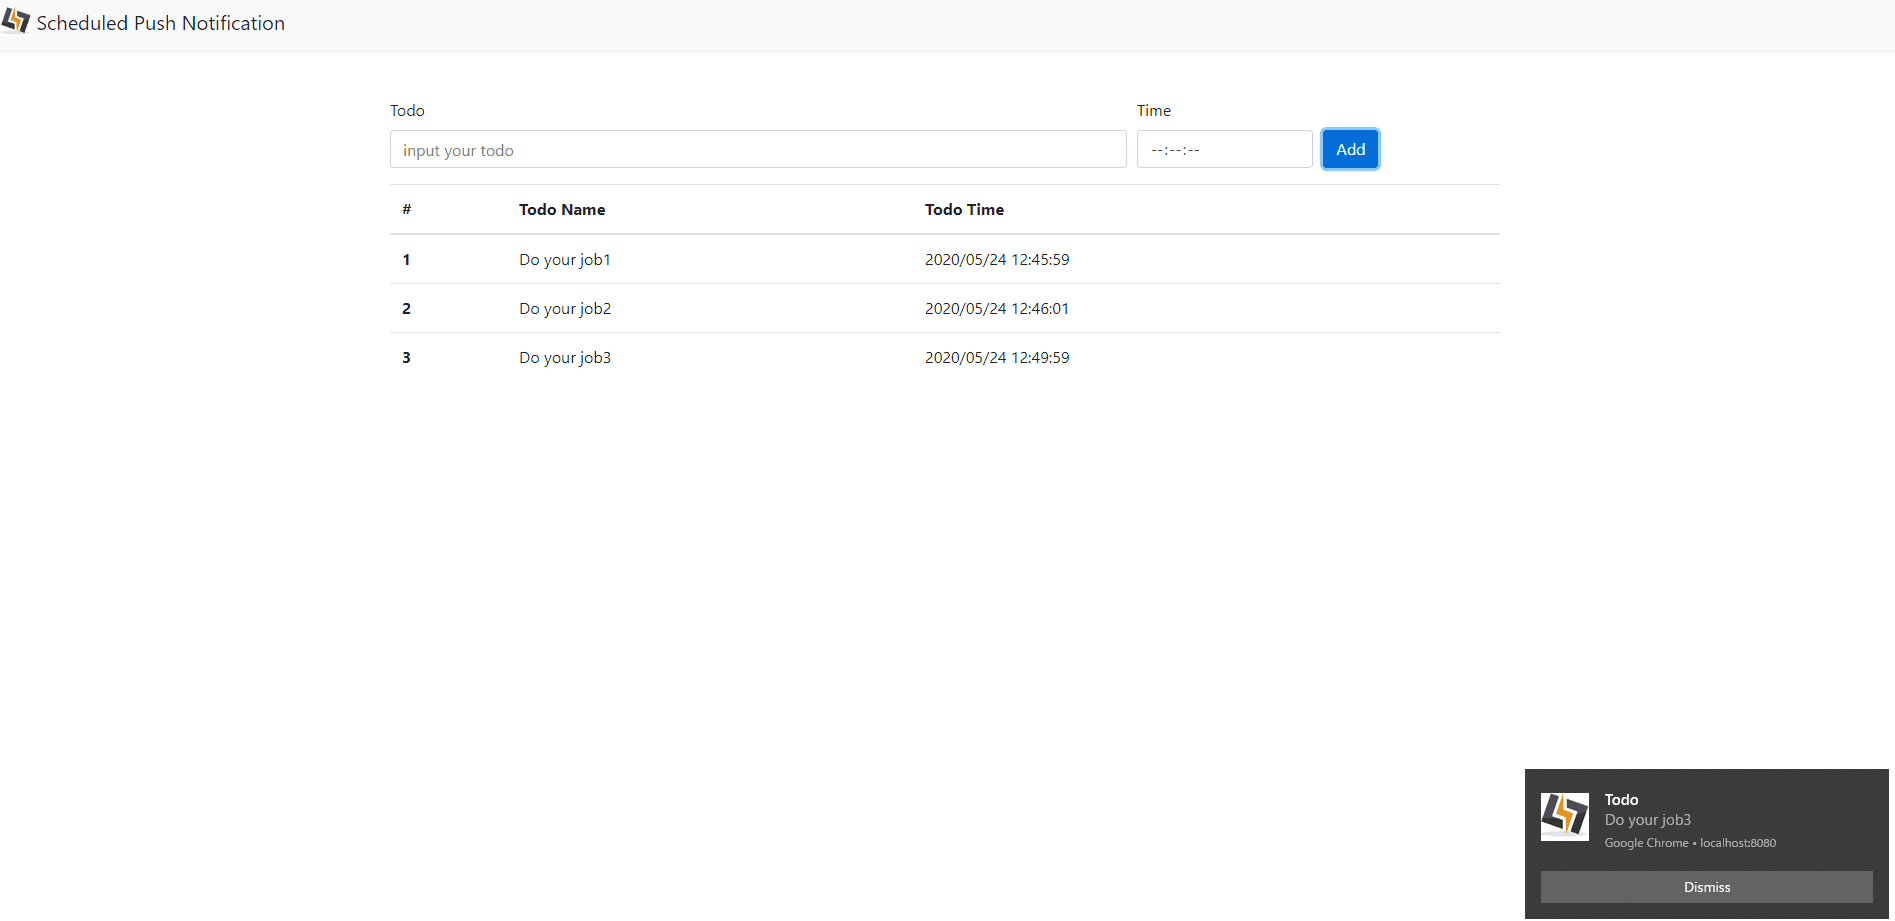Click the notification's app logo icon
1895x921 pixels.
tap(1564, 816)
